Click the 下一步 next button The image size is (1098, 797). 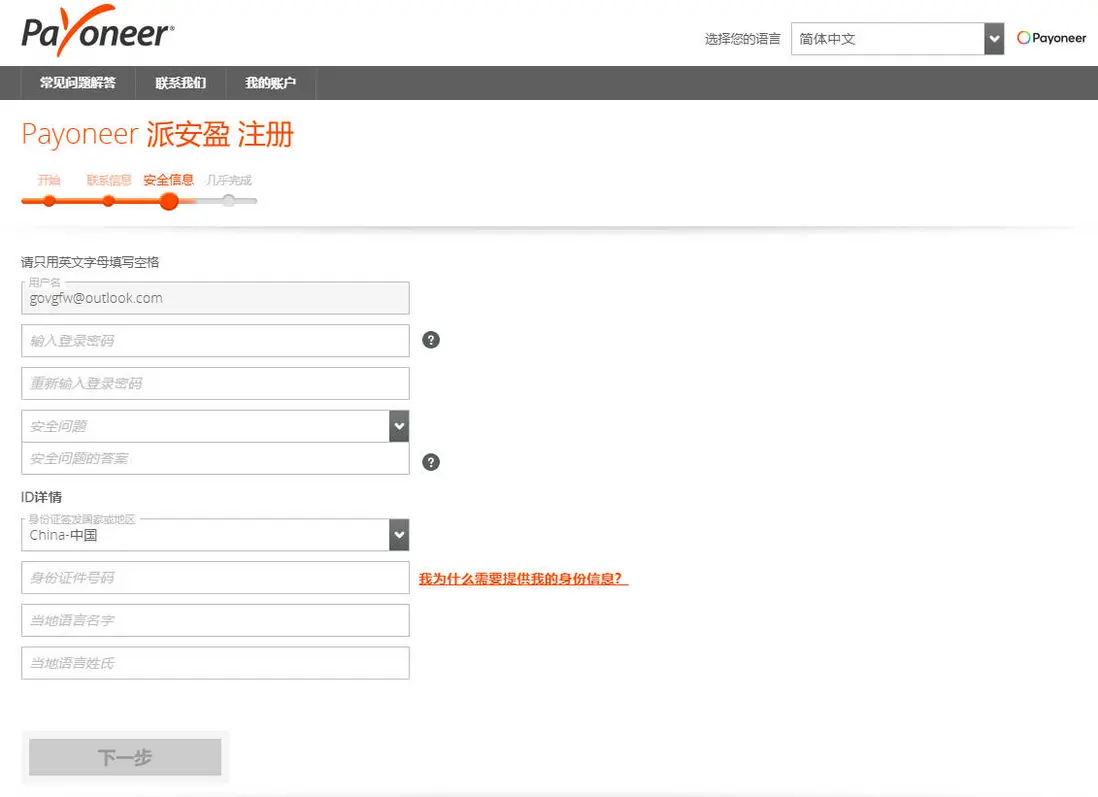125,757
